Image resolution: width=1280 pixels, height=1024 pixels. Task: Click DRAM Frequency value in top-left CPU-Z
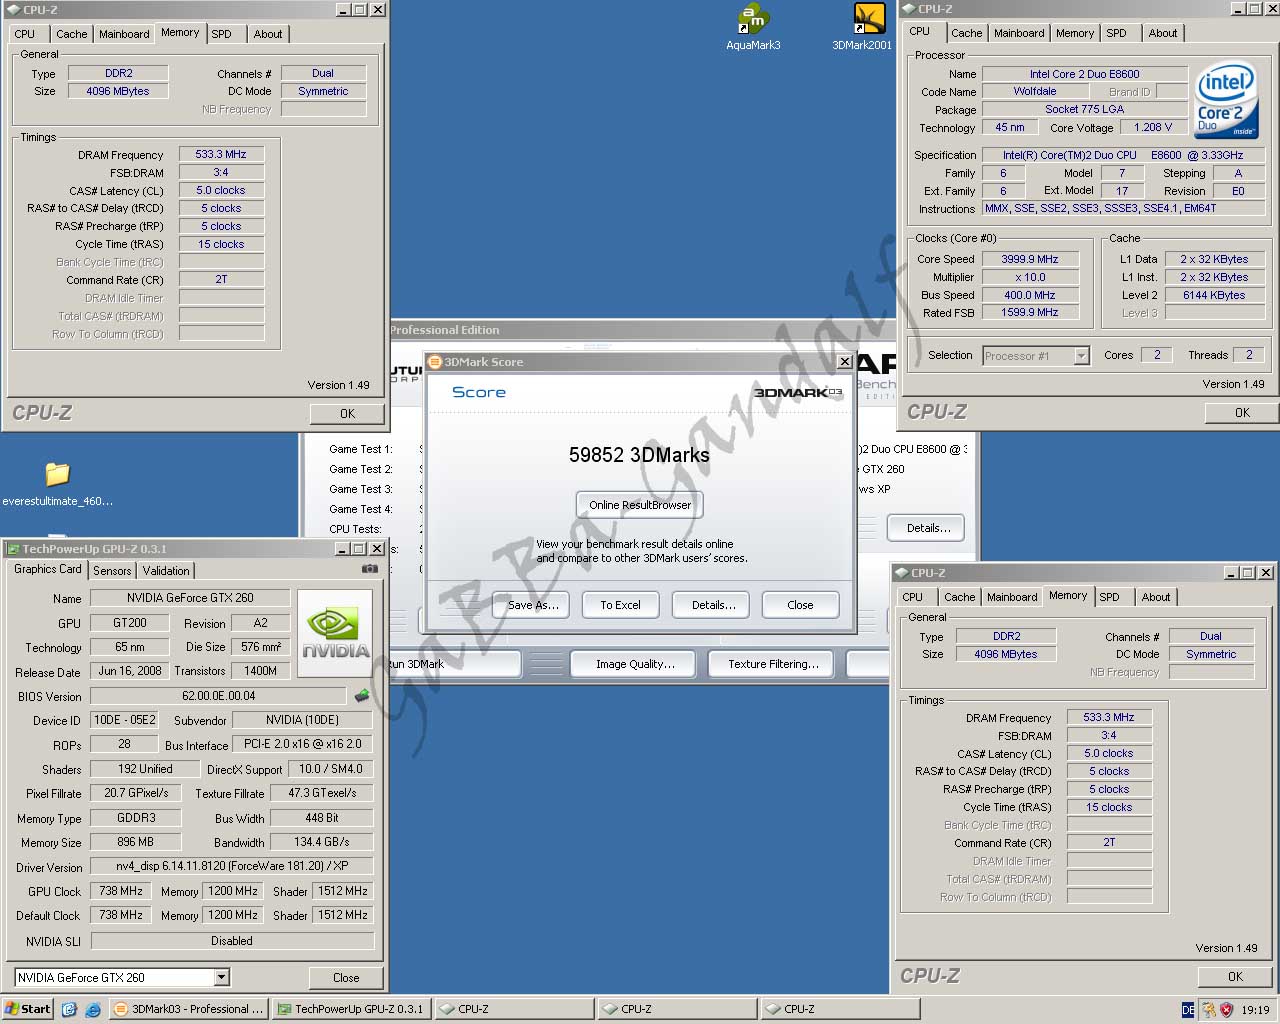pyautogui.click(x=221, y=154)
